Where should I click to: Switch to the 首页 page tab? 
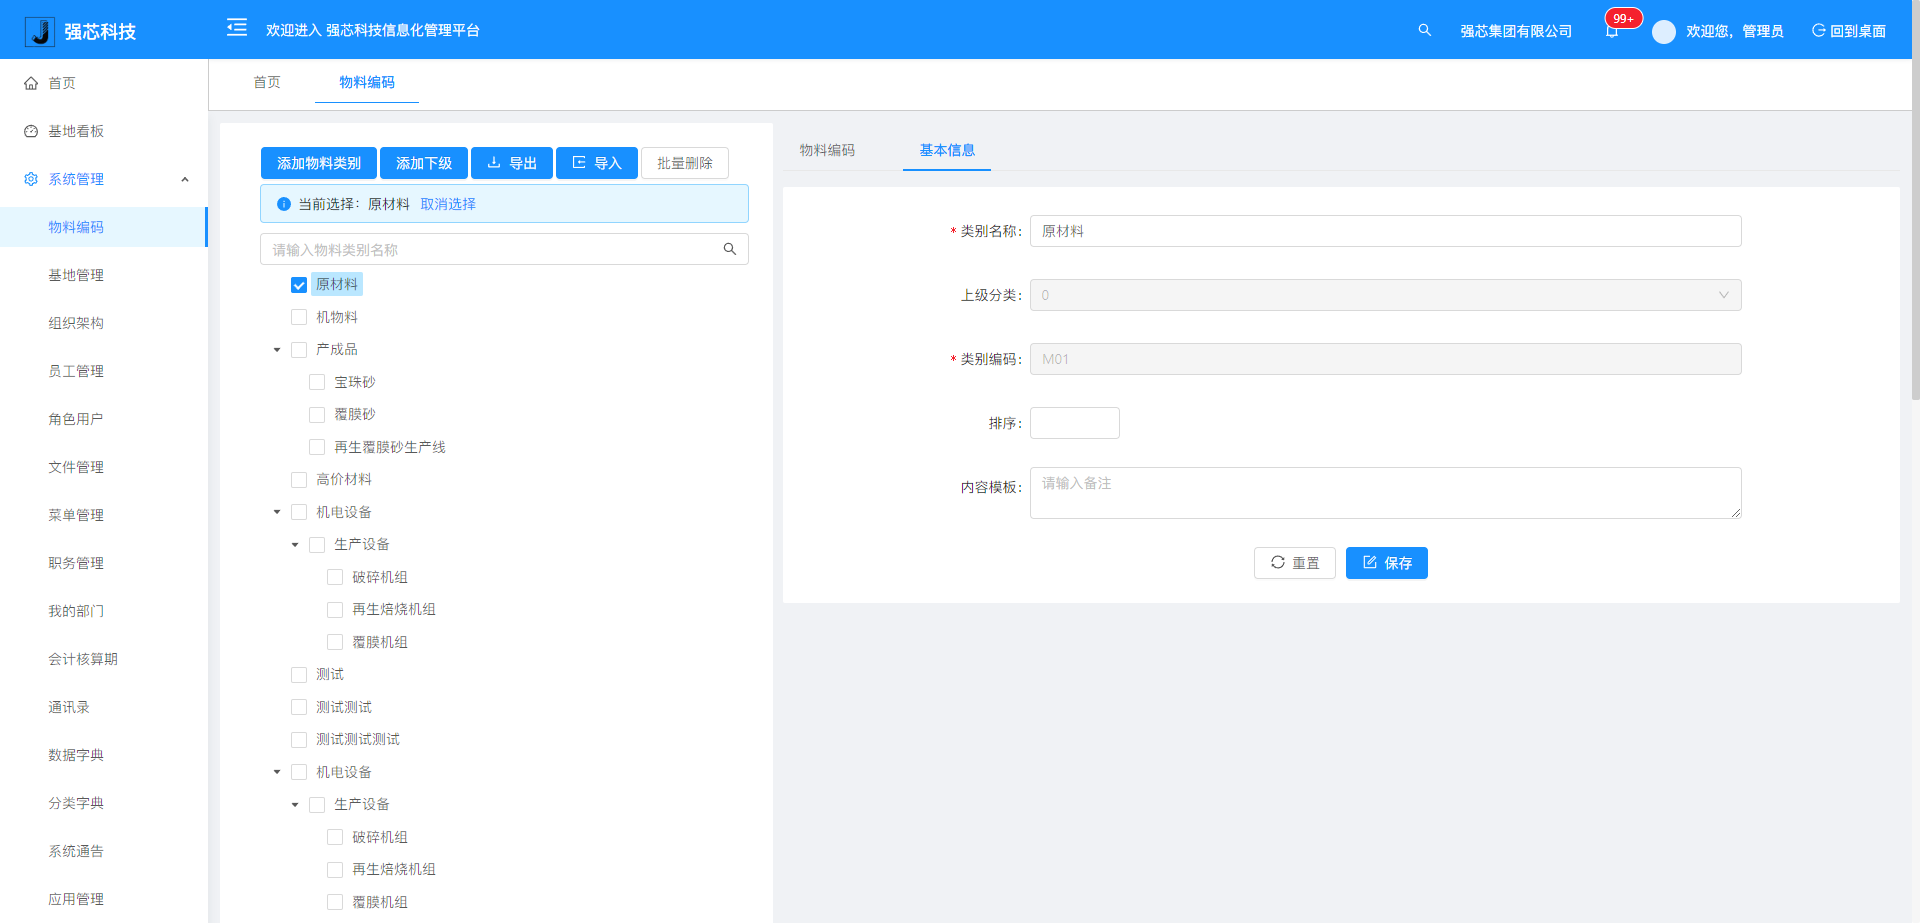267,82
